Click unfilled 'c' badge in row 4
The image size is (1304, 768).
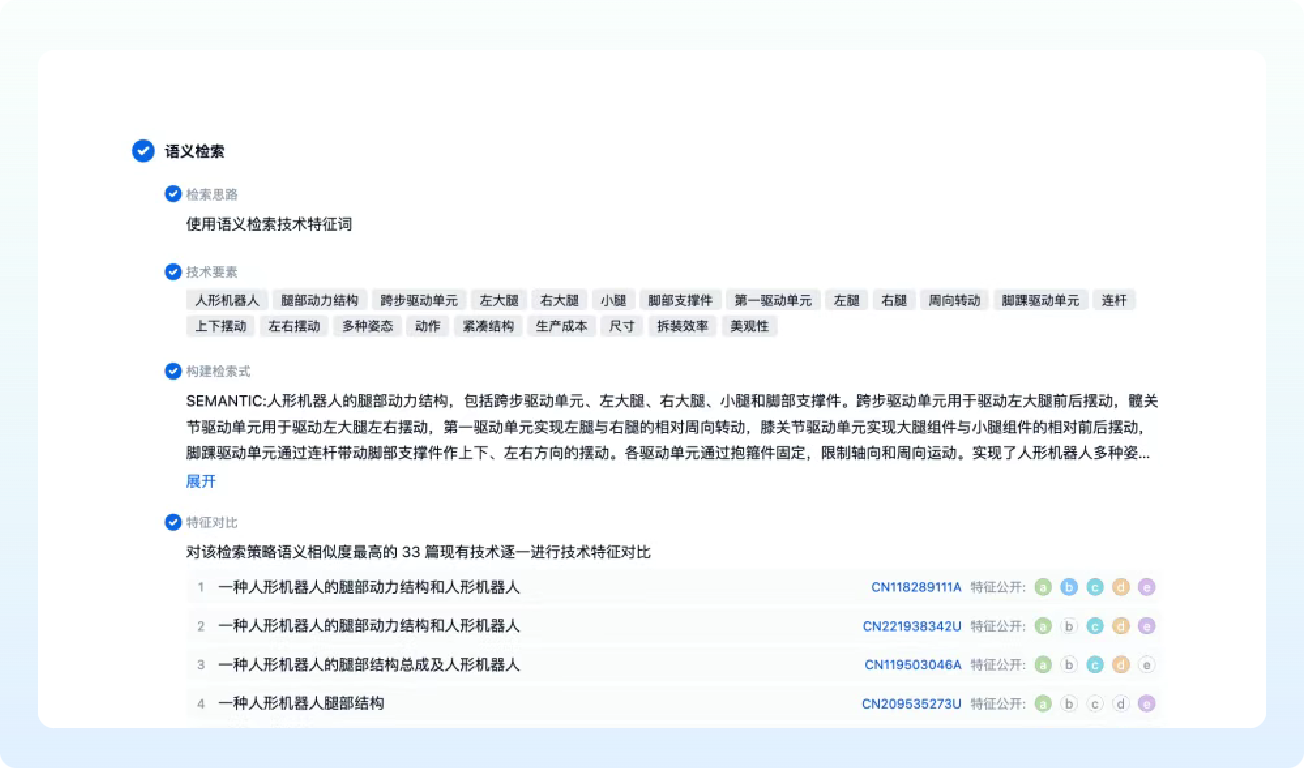pyautogui.click(x=1095, y=704)
